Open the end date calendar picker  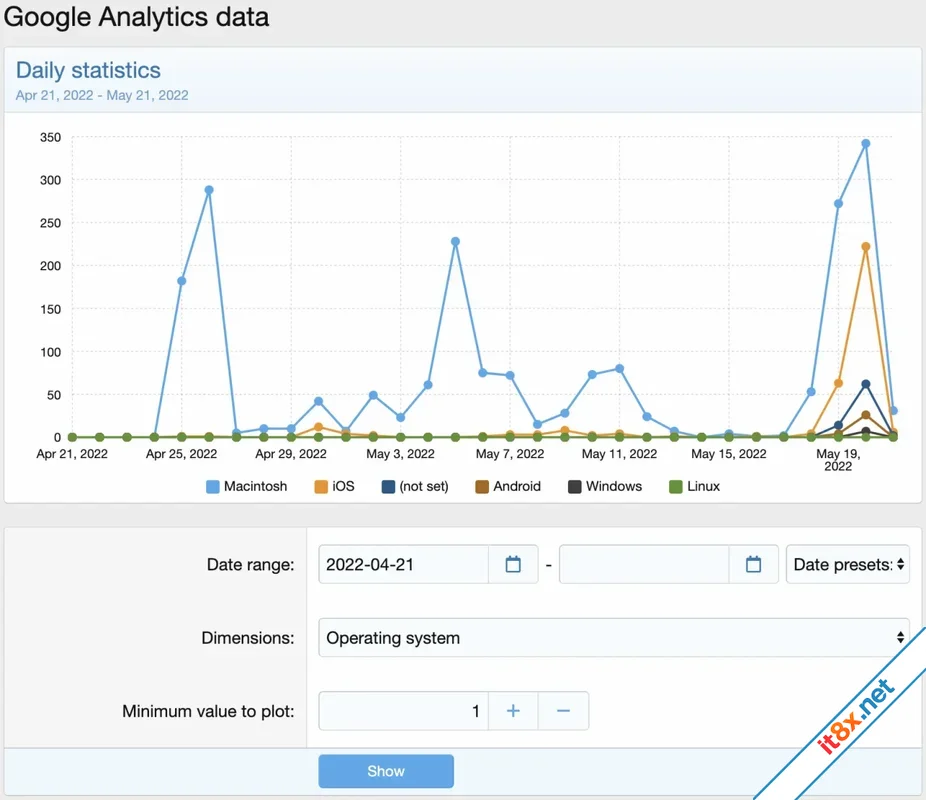click(754, 564)
